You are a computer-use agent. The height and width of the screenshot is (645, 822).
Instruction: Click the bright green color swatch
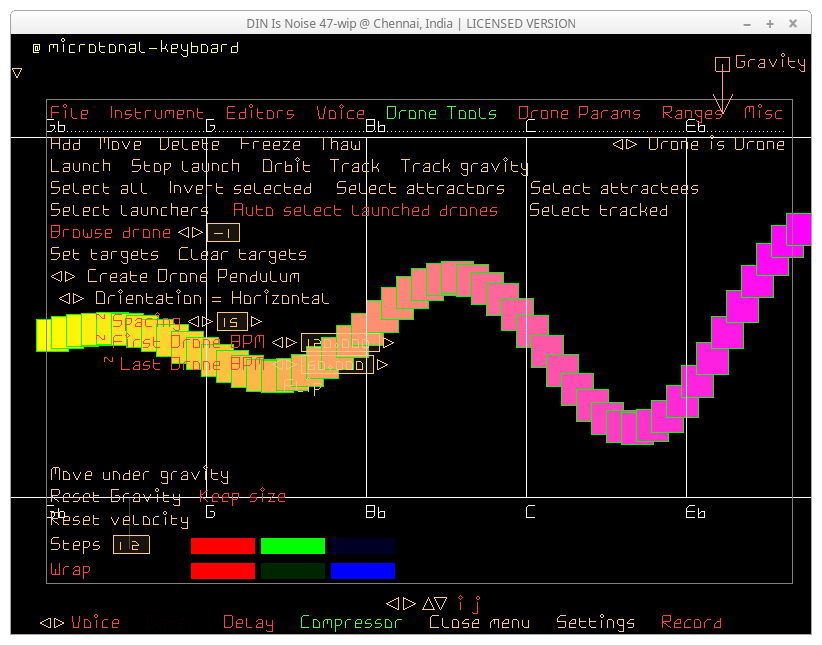click(x=293, y=546)
